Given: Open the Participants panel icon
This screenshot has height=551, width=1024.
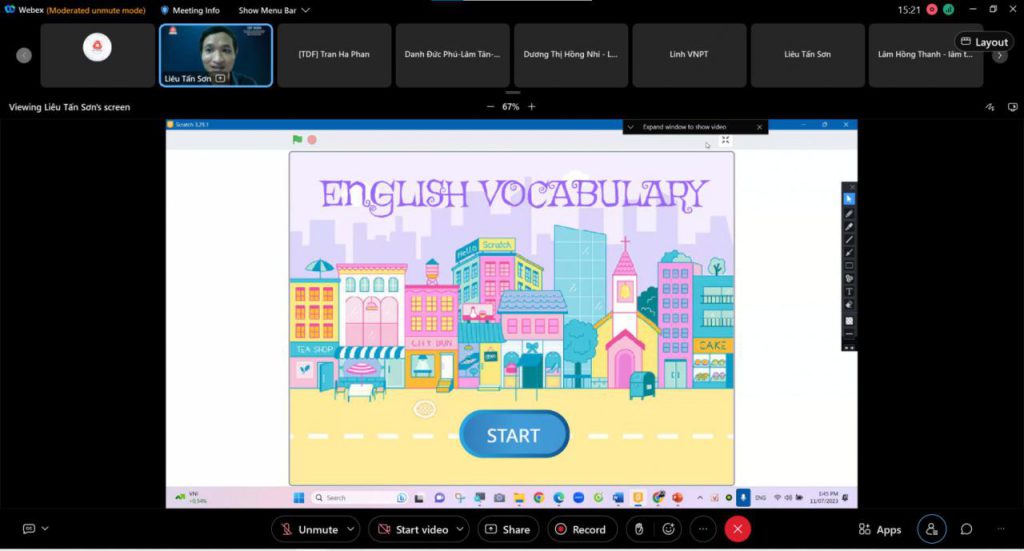Looking at the screenshot, I should (932, 529).
